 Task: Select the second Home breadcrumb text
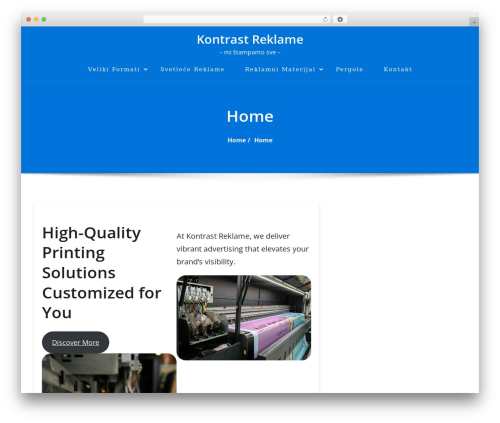coord(263,140)
